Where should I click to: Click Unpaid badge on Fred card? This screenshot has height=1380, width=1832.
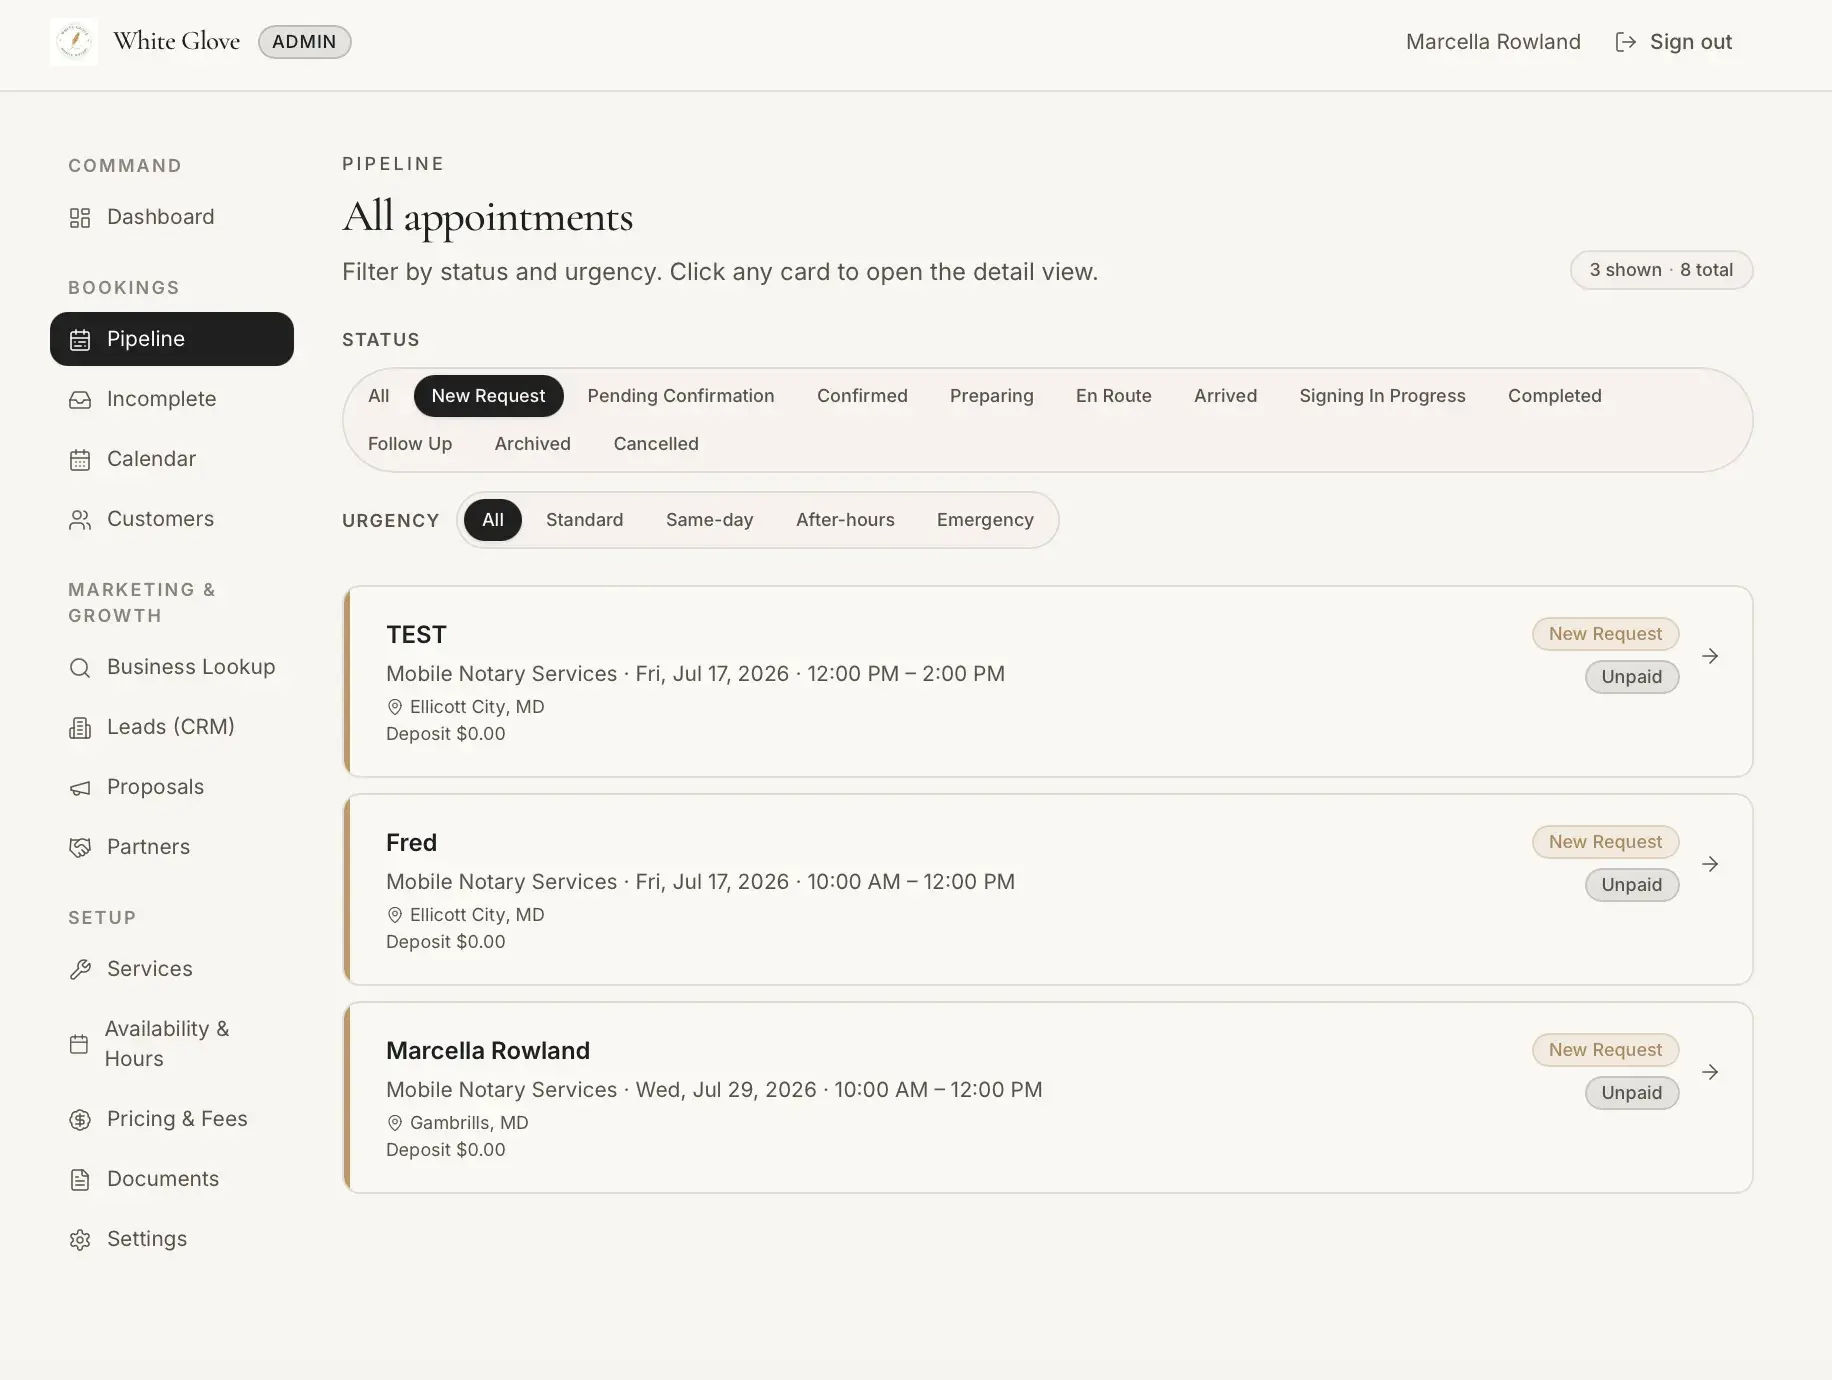(x=1632, y=885)
